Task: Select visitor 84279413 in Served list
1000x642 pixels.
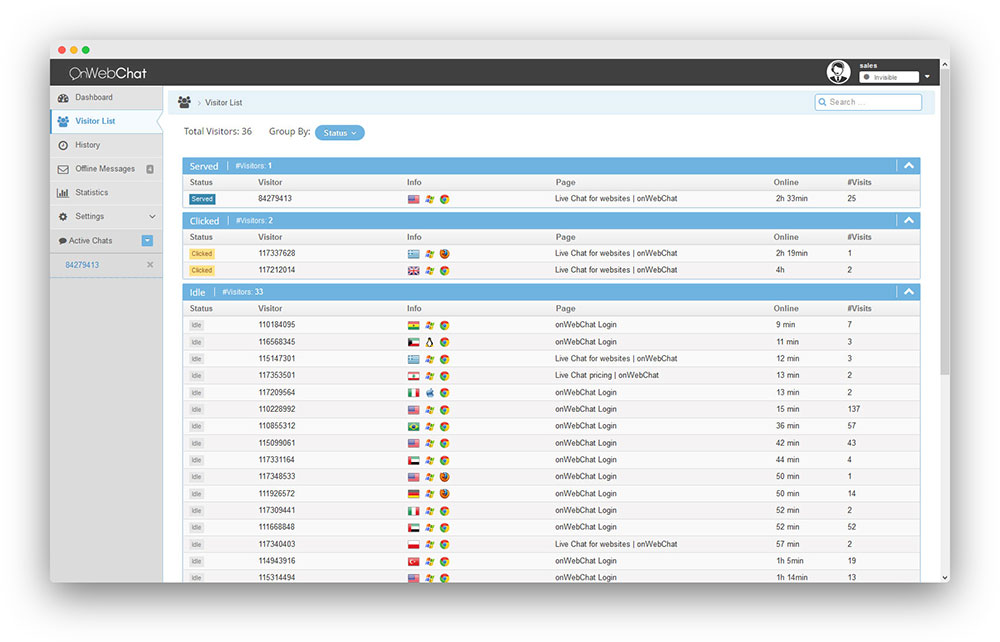Action: (x=275, y=199)
